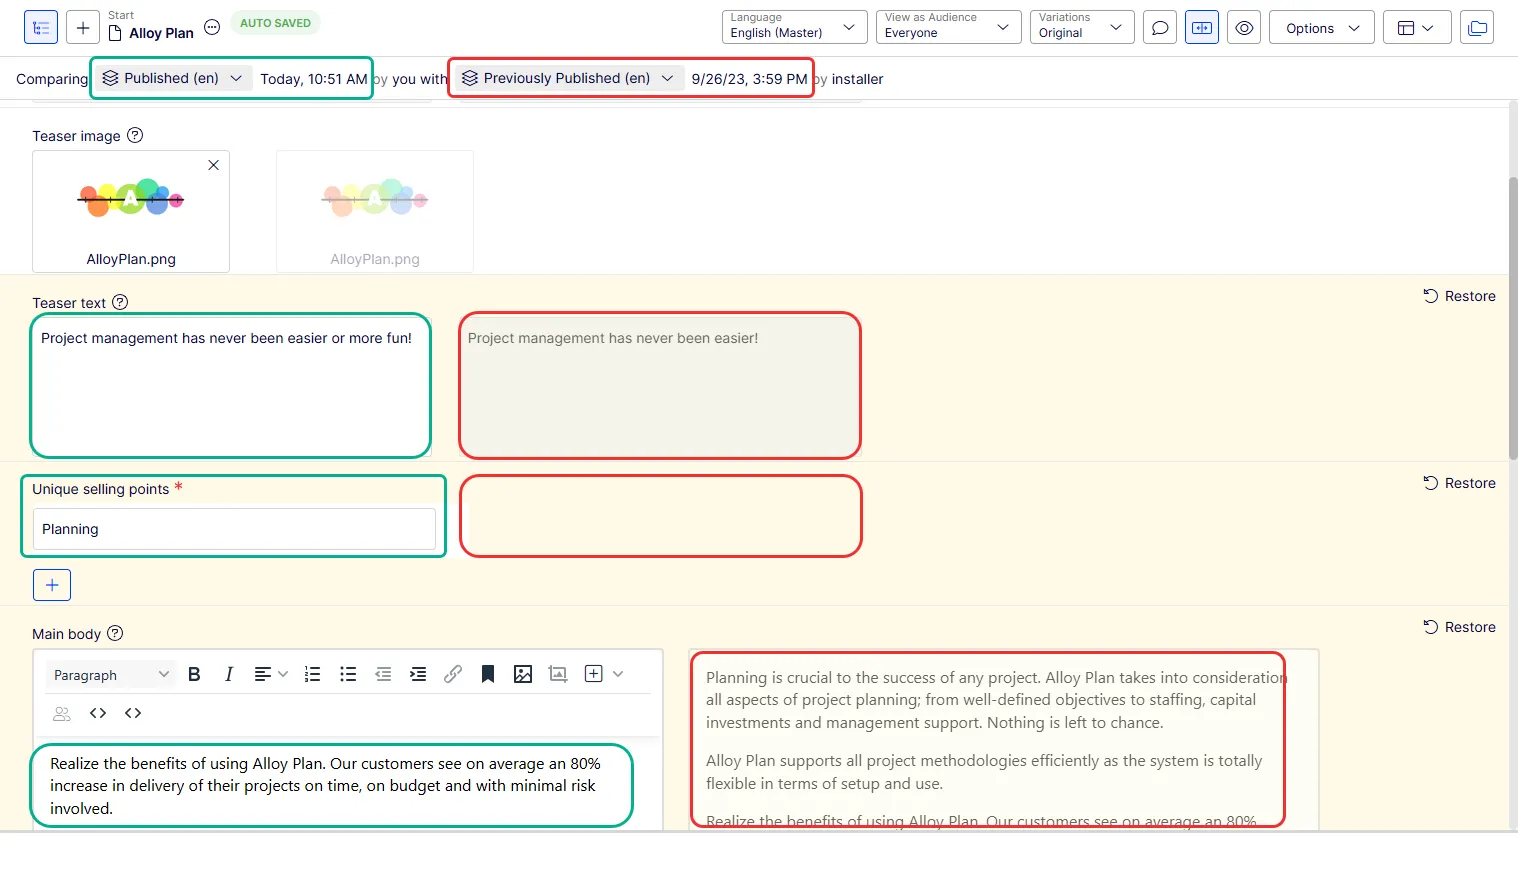Open the View as Audience dropdown
The image size is (1518, 869).
point(948,27)
